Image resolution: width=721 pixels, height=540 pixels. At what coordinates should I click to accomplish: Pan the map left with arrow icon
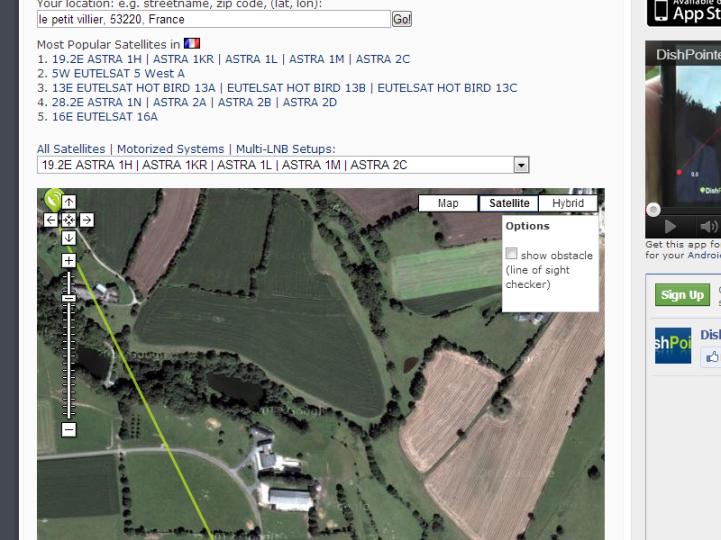point(51,220)
